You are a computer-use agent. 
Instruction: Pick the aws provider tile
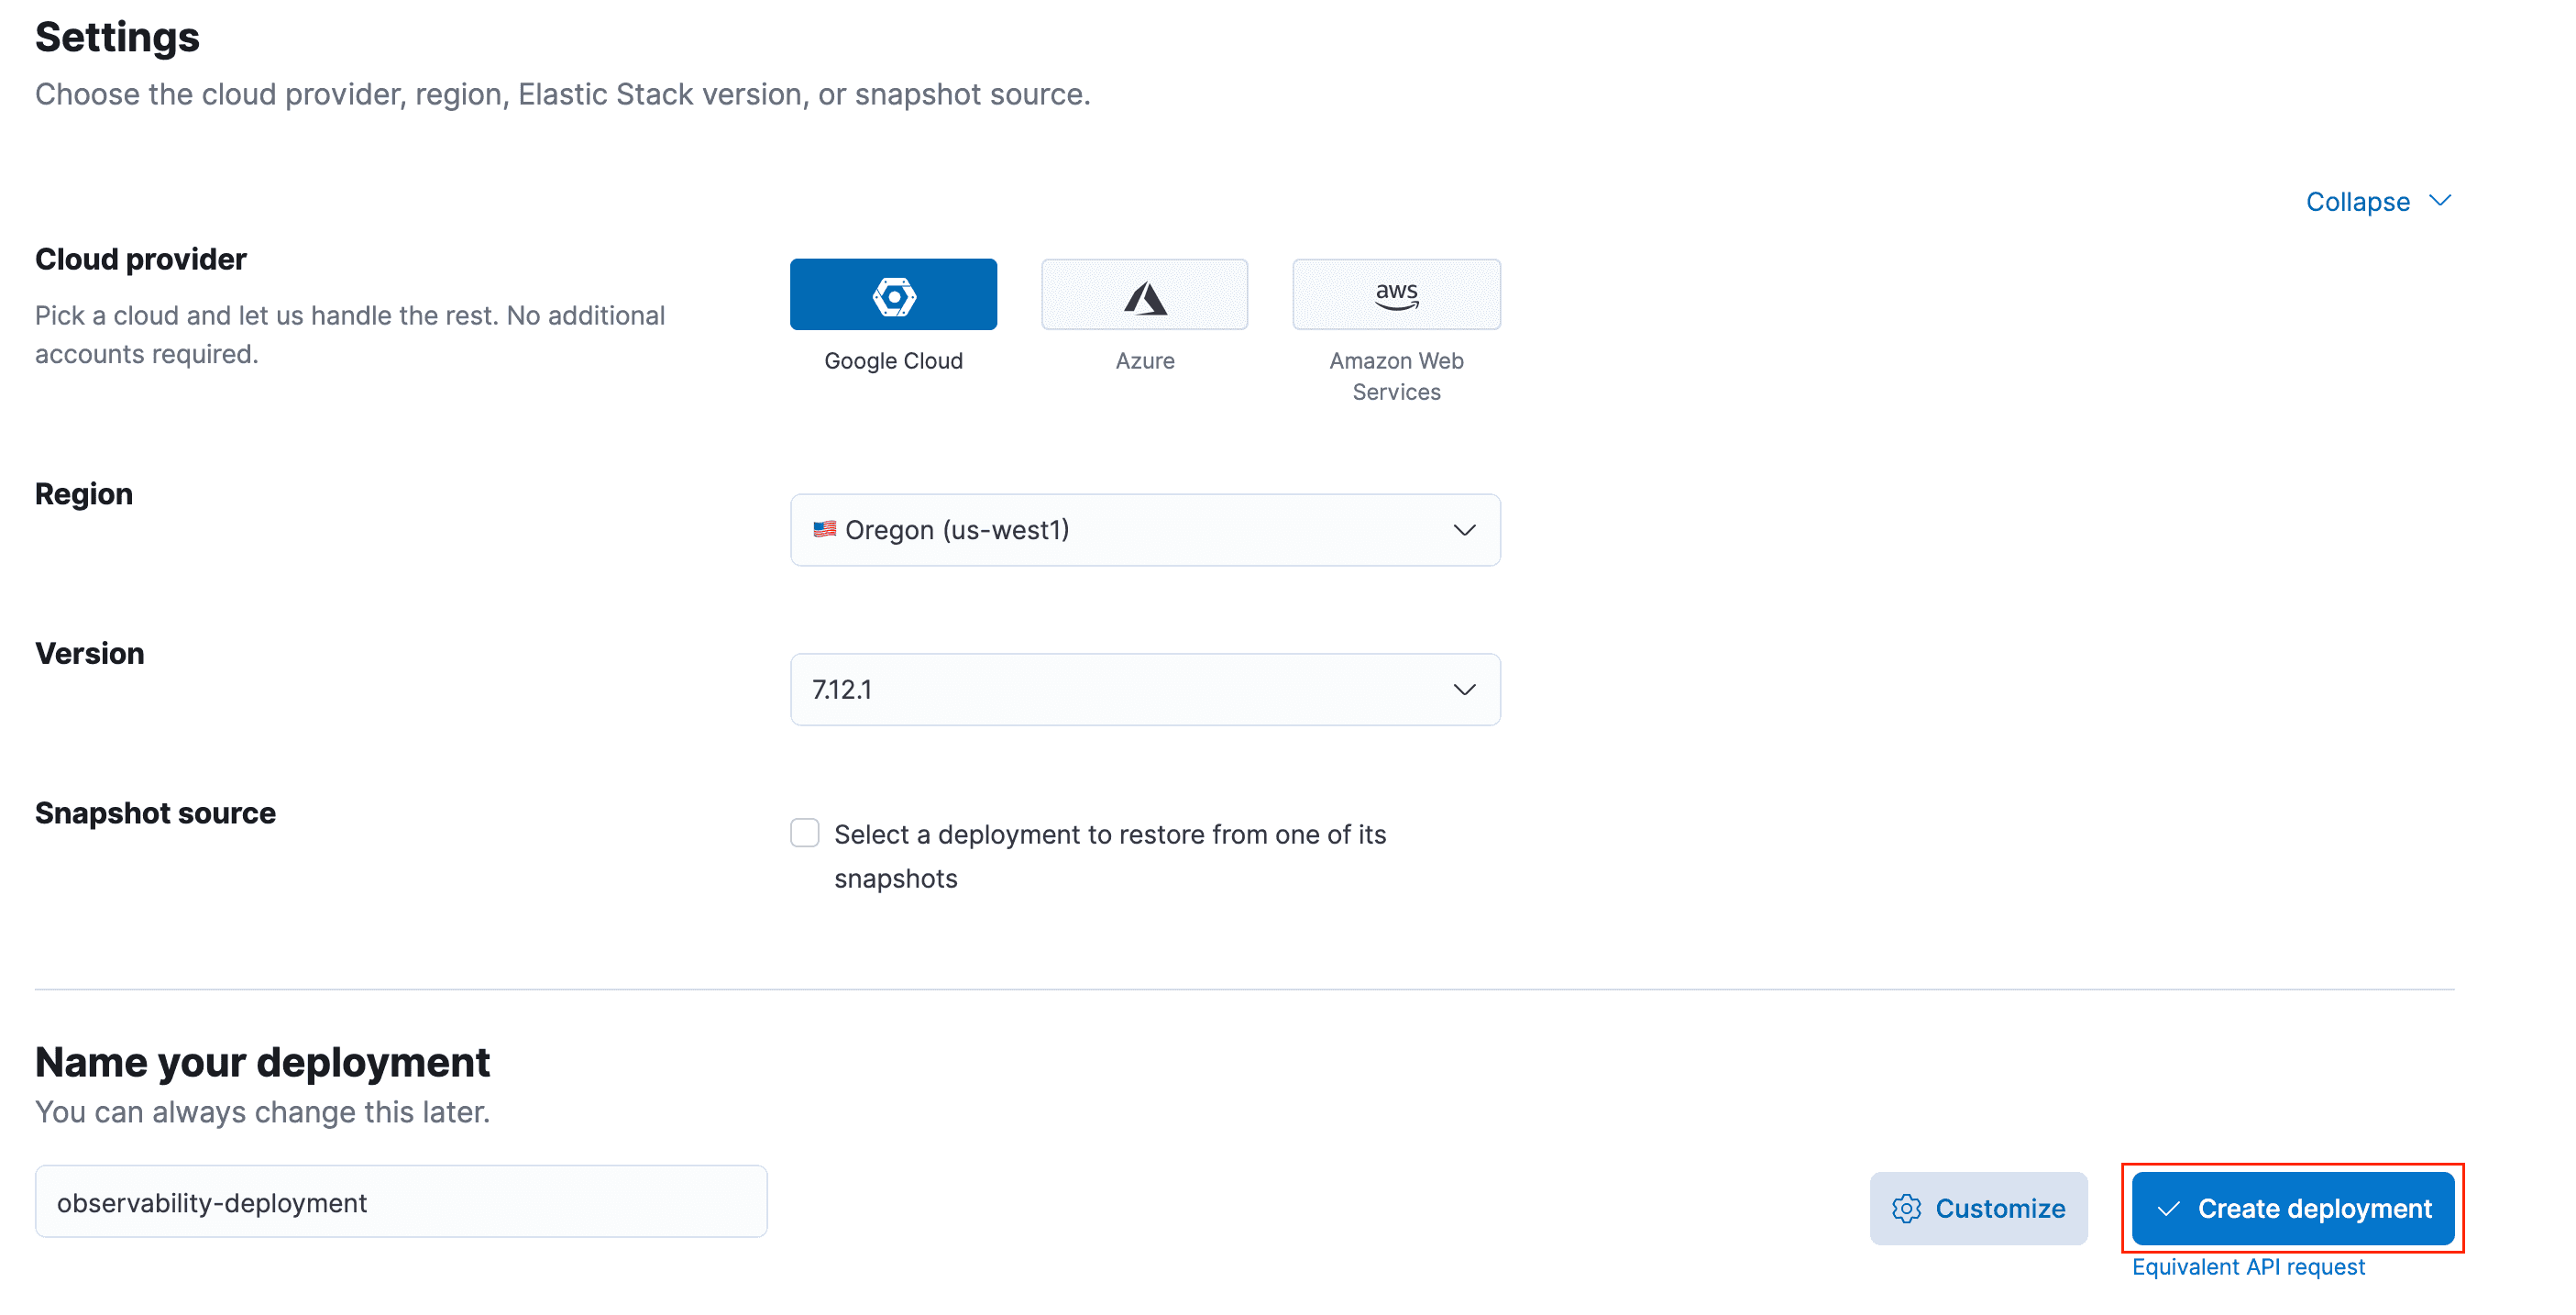tap(1396, 295)
